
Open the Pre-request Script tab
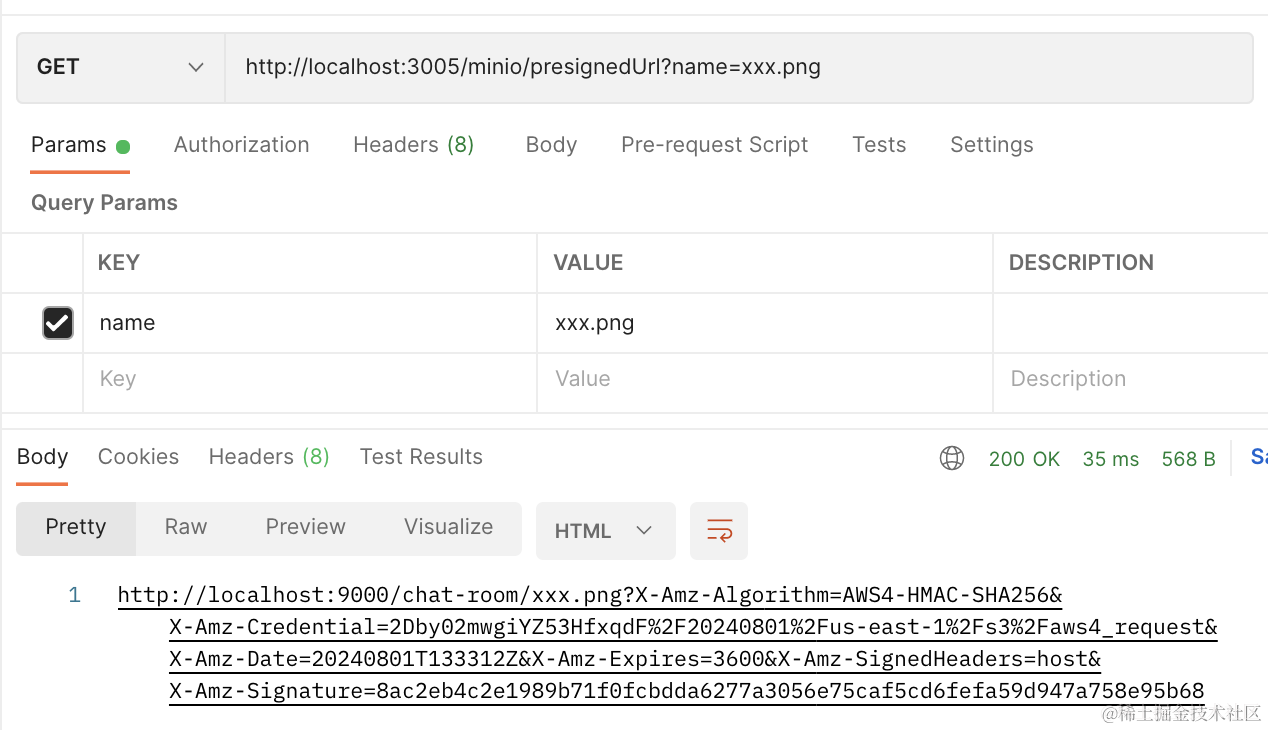(714, 145)
